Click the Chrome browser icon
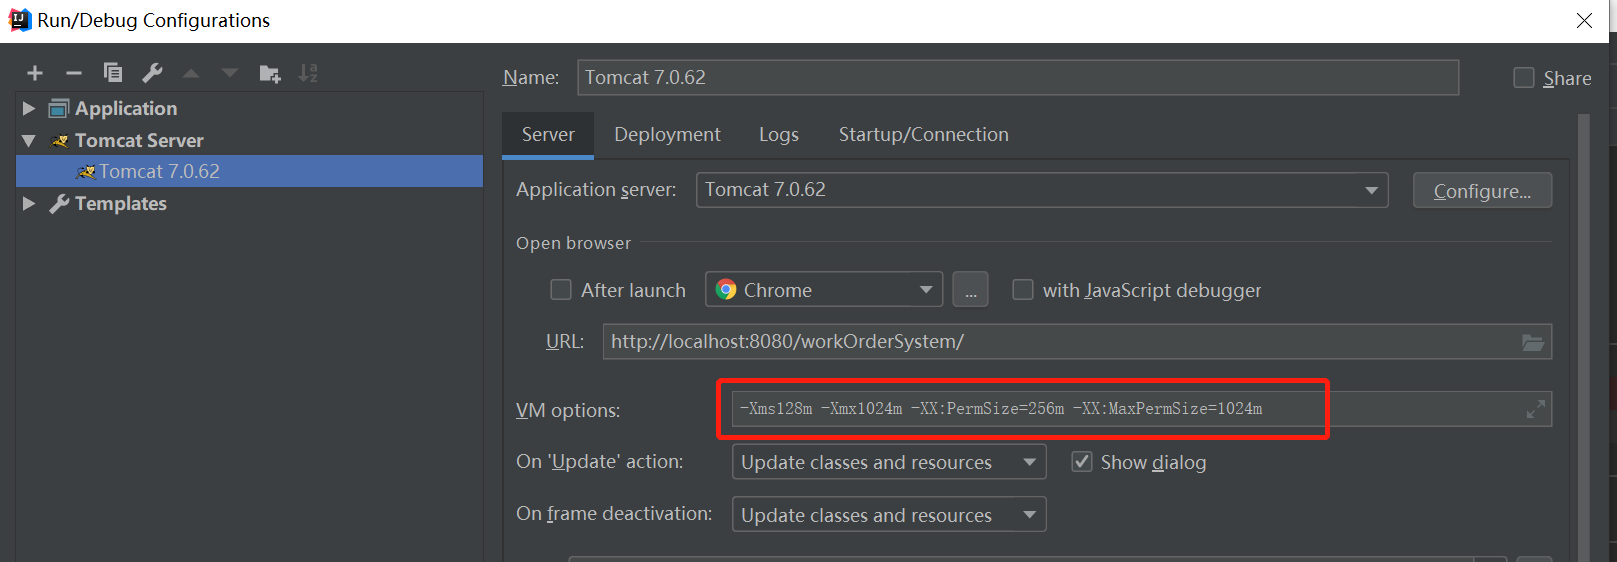 click(x=726, y=290)
